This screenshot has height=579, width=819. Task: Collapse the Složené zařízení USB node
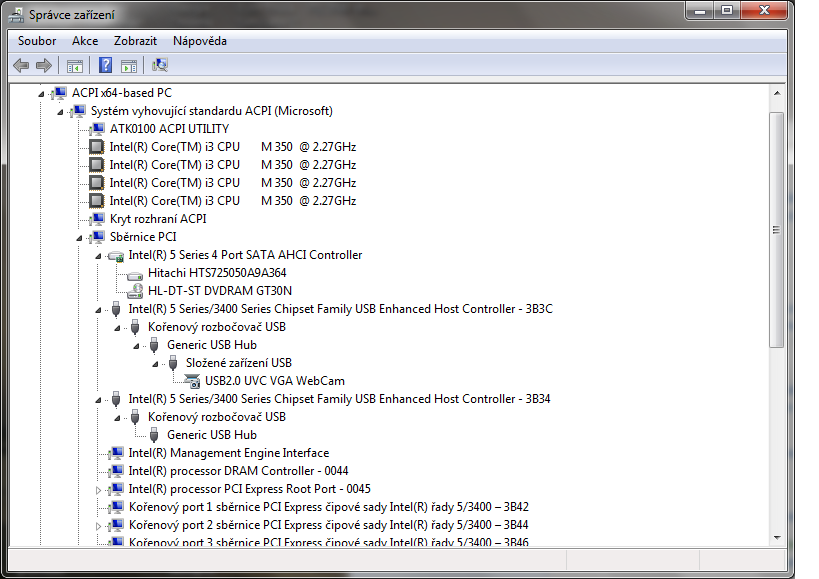tap(155, 364)
